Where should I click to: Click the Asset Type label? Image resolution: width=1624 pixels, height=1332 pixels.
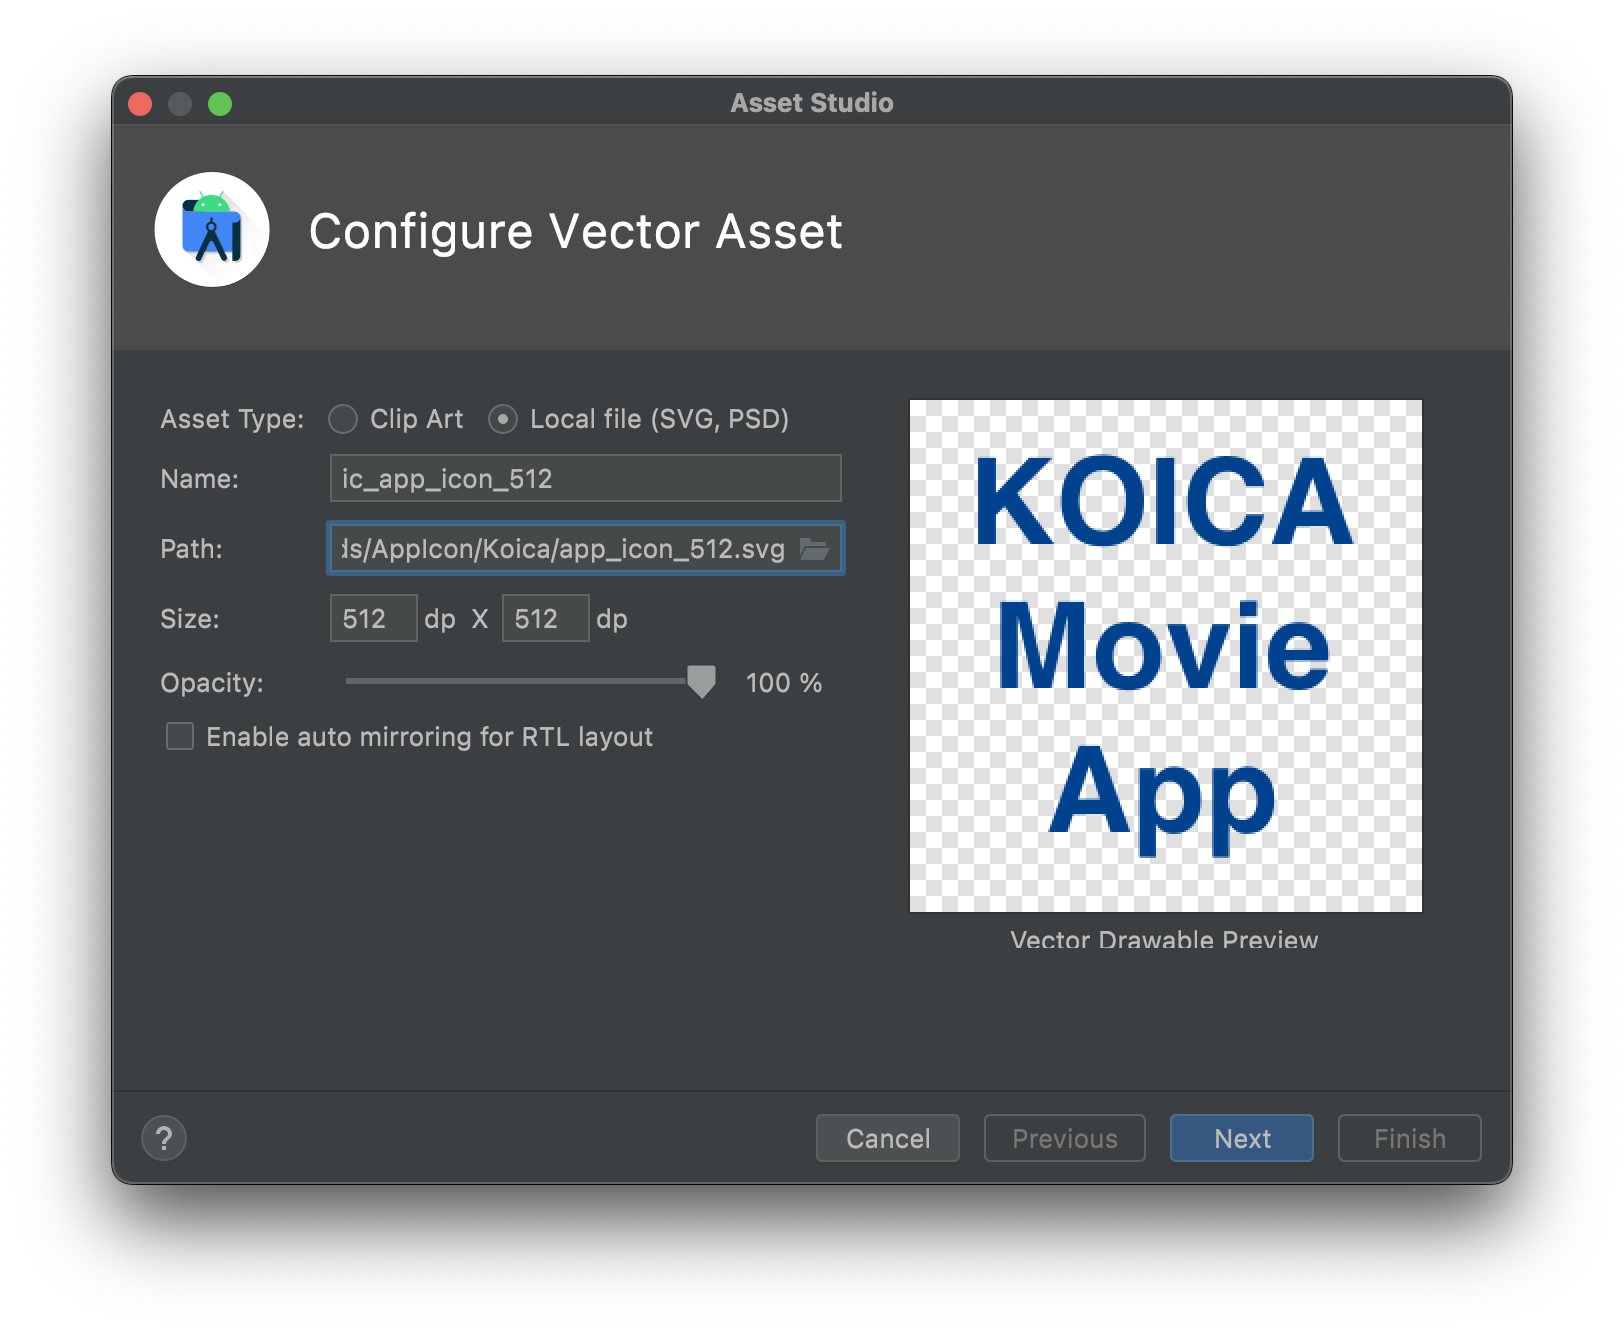point(232,419)
